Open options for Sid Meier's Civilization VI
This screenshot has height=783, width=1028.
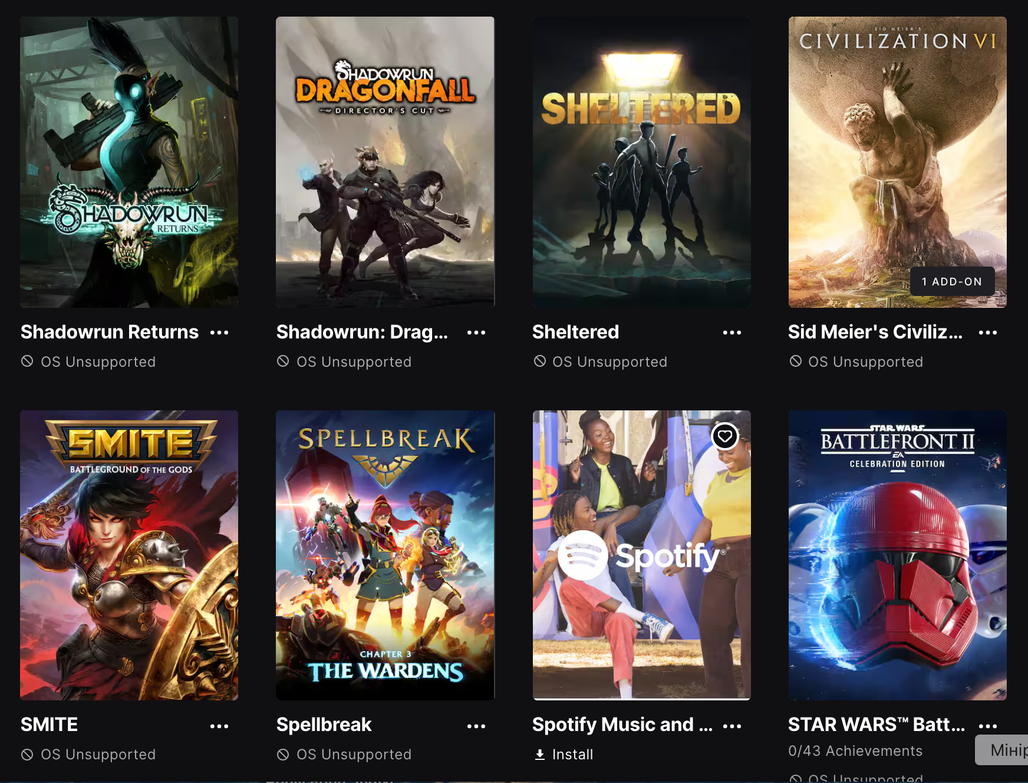pos(987,332)
